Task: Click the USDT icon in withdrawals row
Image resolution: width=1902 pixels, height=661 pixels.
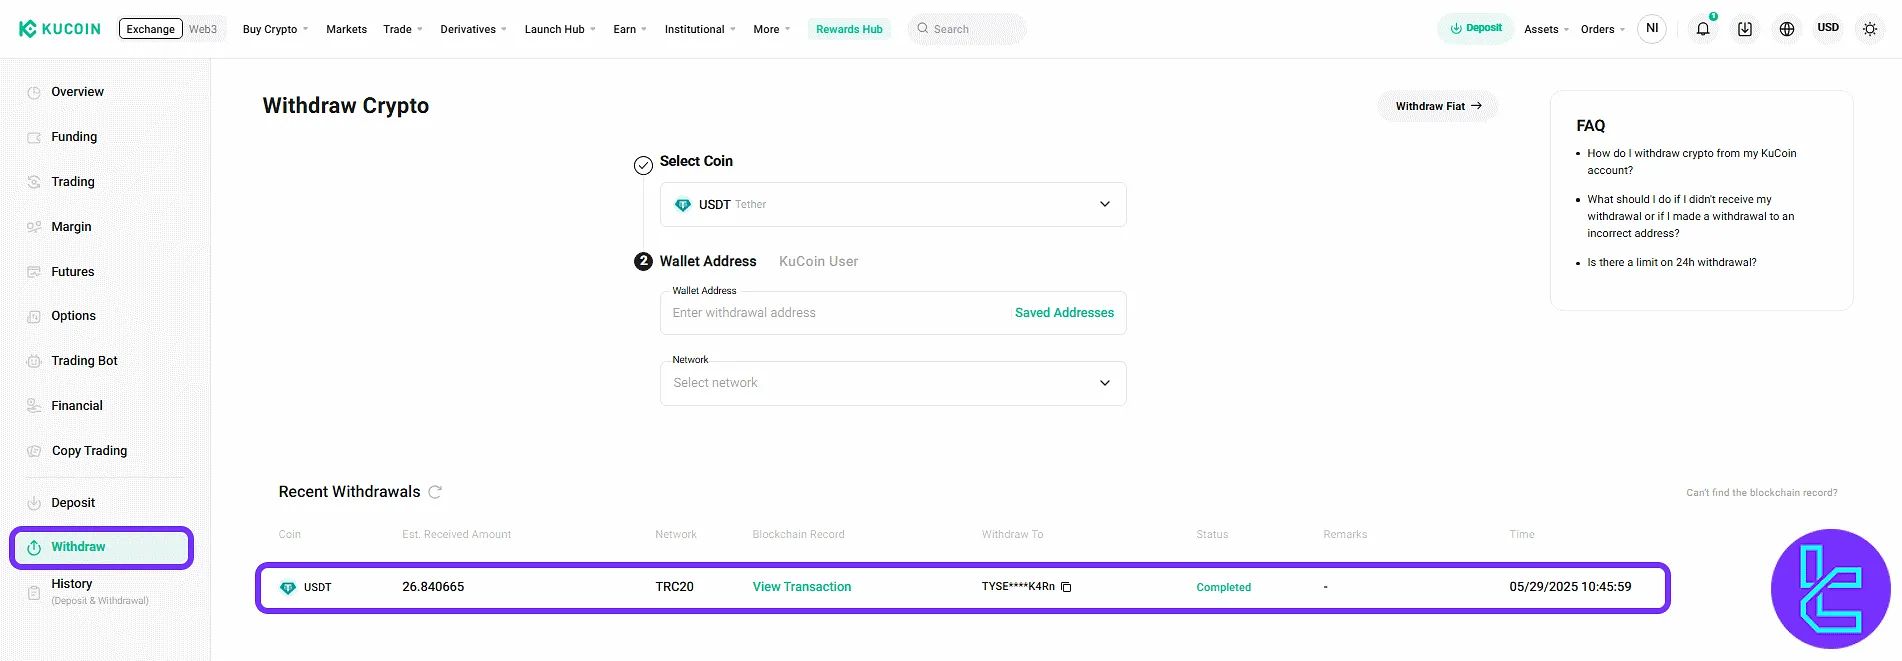Action: (288, 588)
